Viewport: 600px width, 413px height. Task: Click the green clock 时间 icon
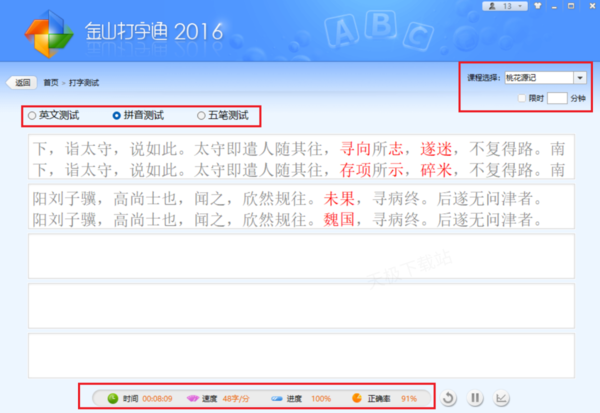click(x=112, y=398)
